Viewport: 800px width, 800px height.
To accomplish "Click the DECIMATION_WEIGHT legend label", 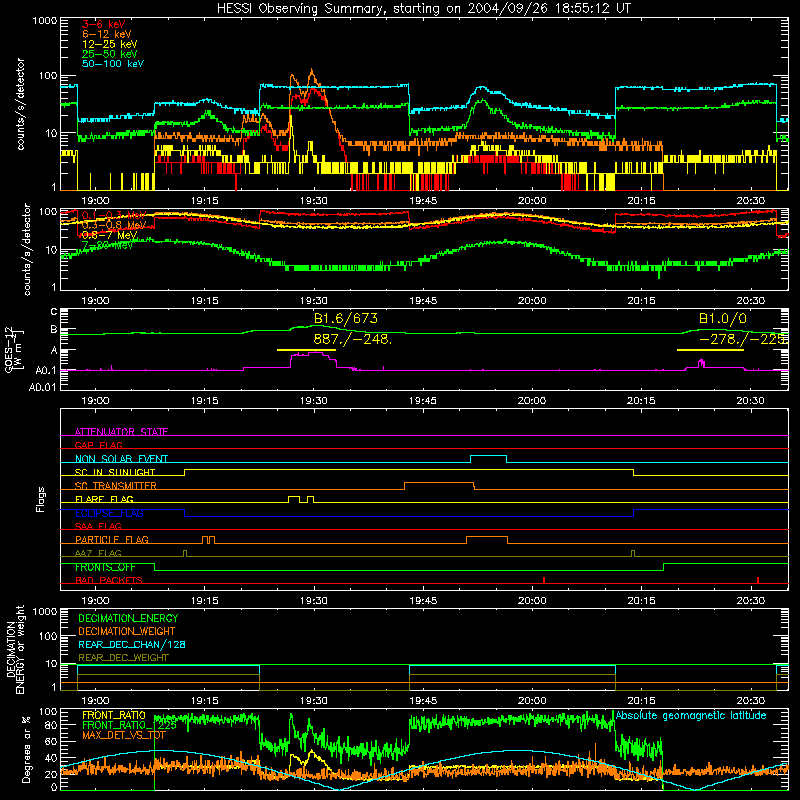I will pos(127,631).
